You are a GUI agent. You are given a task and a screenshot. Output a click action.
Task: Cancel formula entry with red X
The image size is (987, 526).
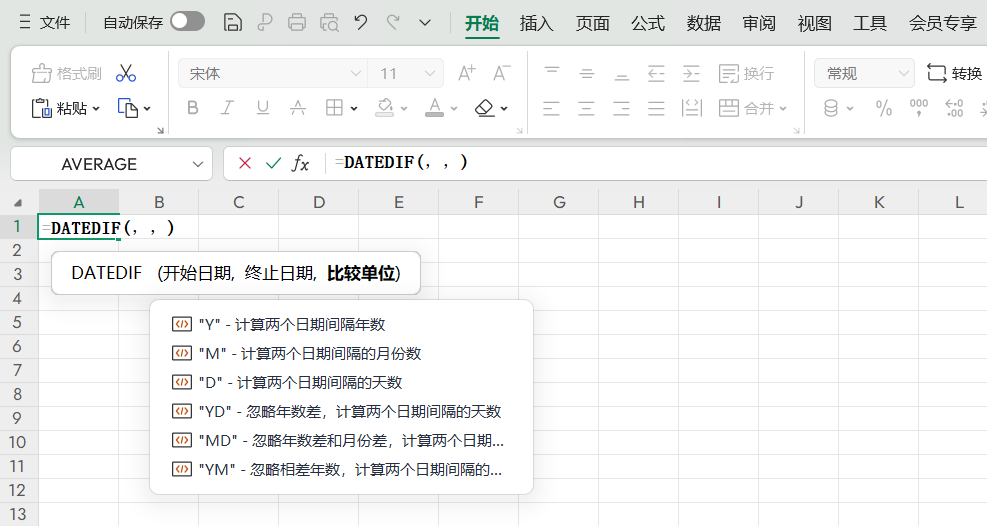point(245,163)
